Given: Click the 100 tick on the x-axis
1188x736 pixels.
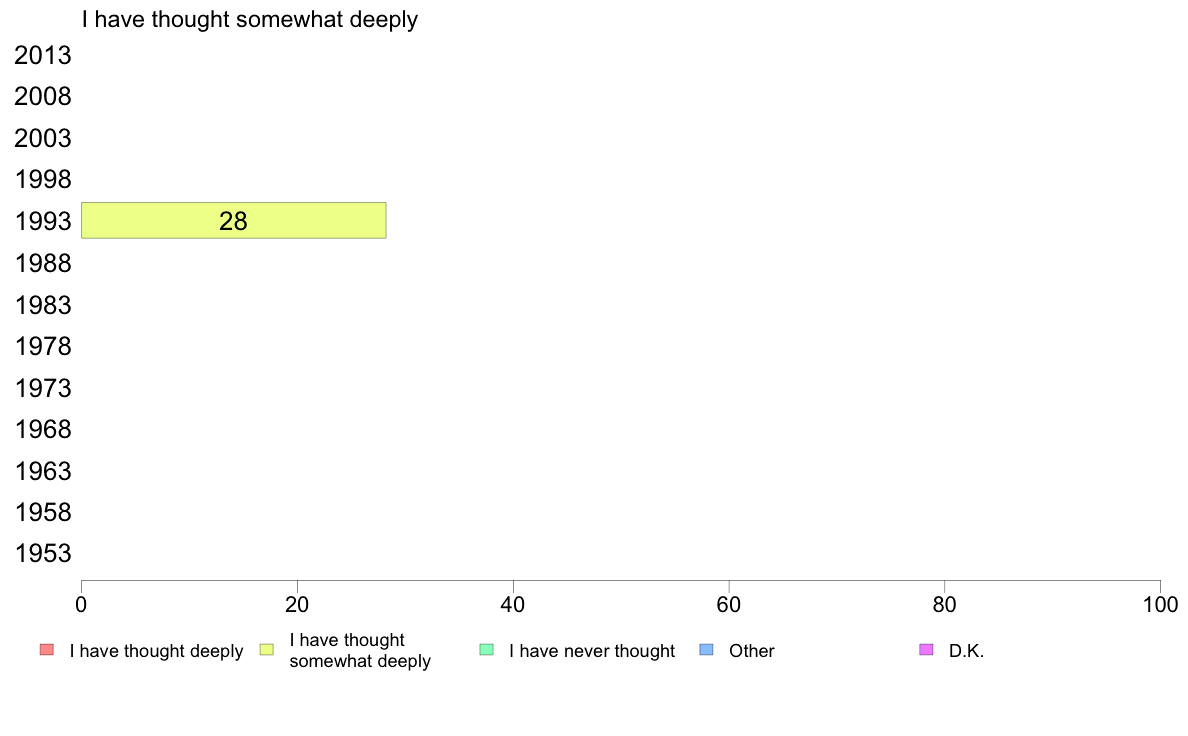Looking at the screenshot, I should [x=1160, y=605].
